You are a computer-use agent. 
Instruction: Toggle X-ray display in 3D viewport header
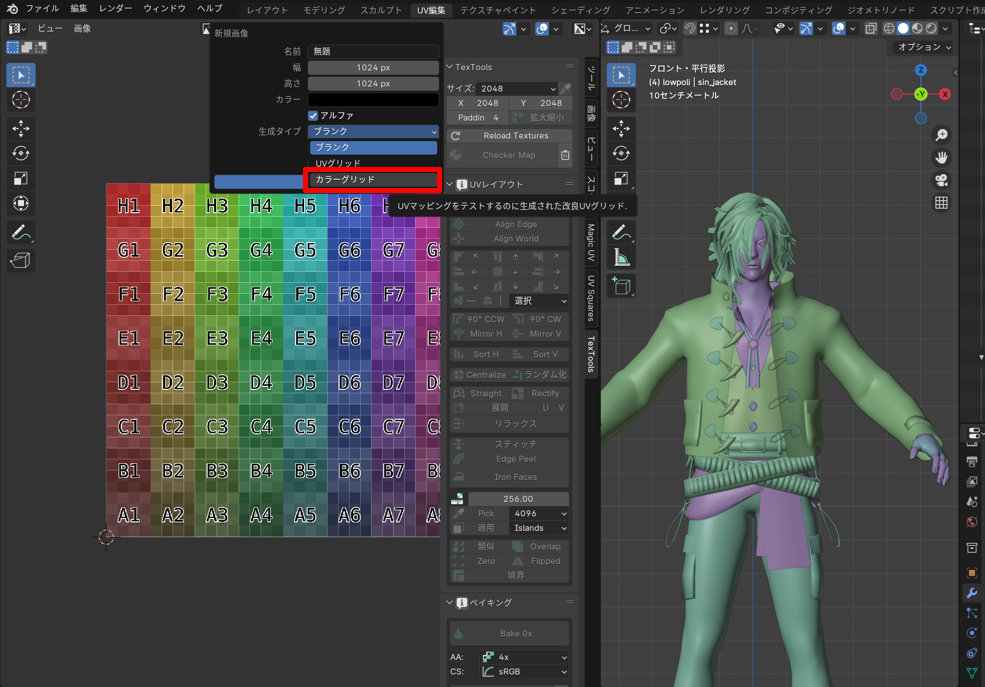point(871,29)
